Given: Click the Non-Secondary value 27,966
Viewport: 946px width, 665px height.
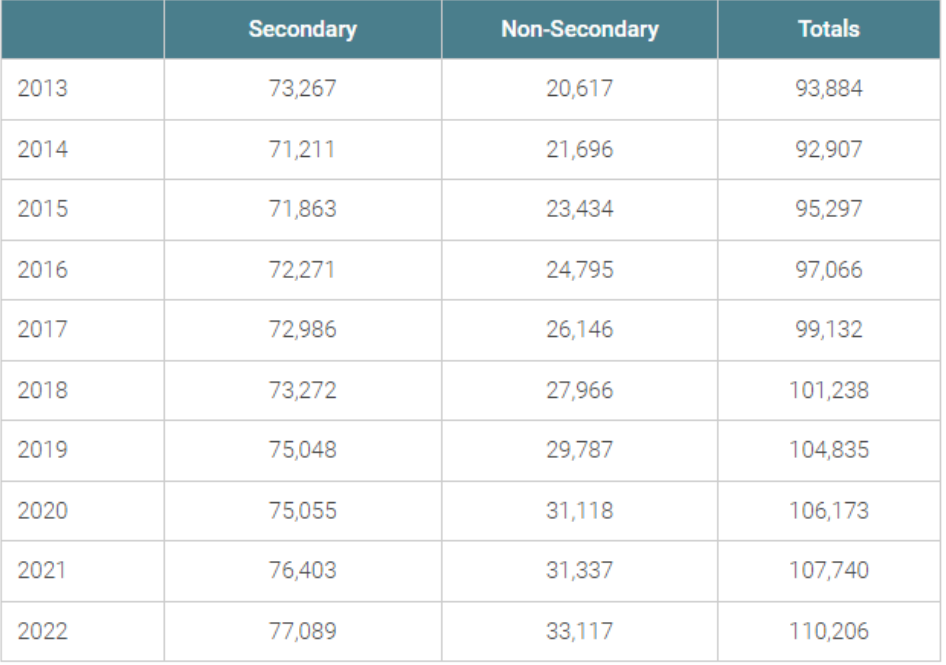Looking at the screenshot, I should 580,390.
